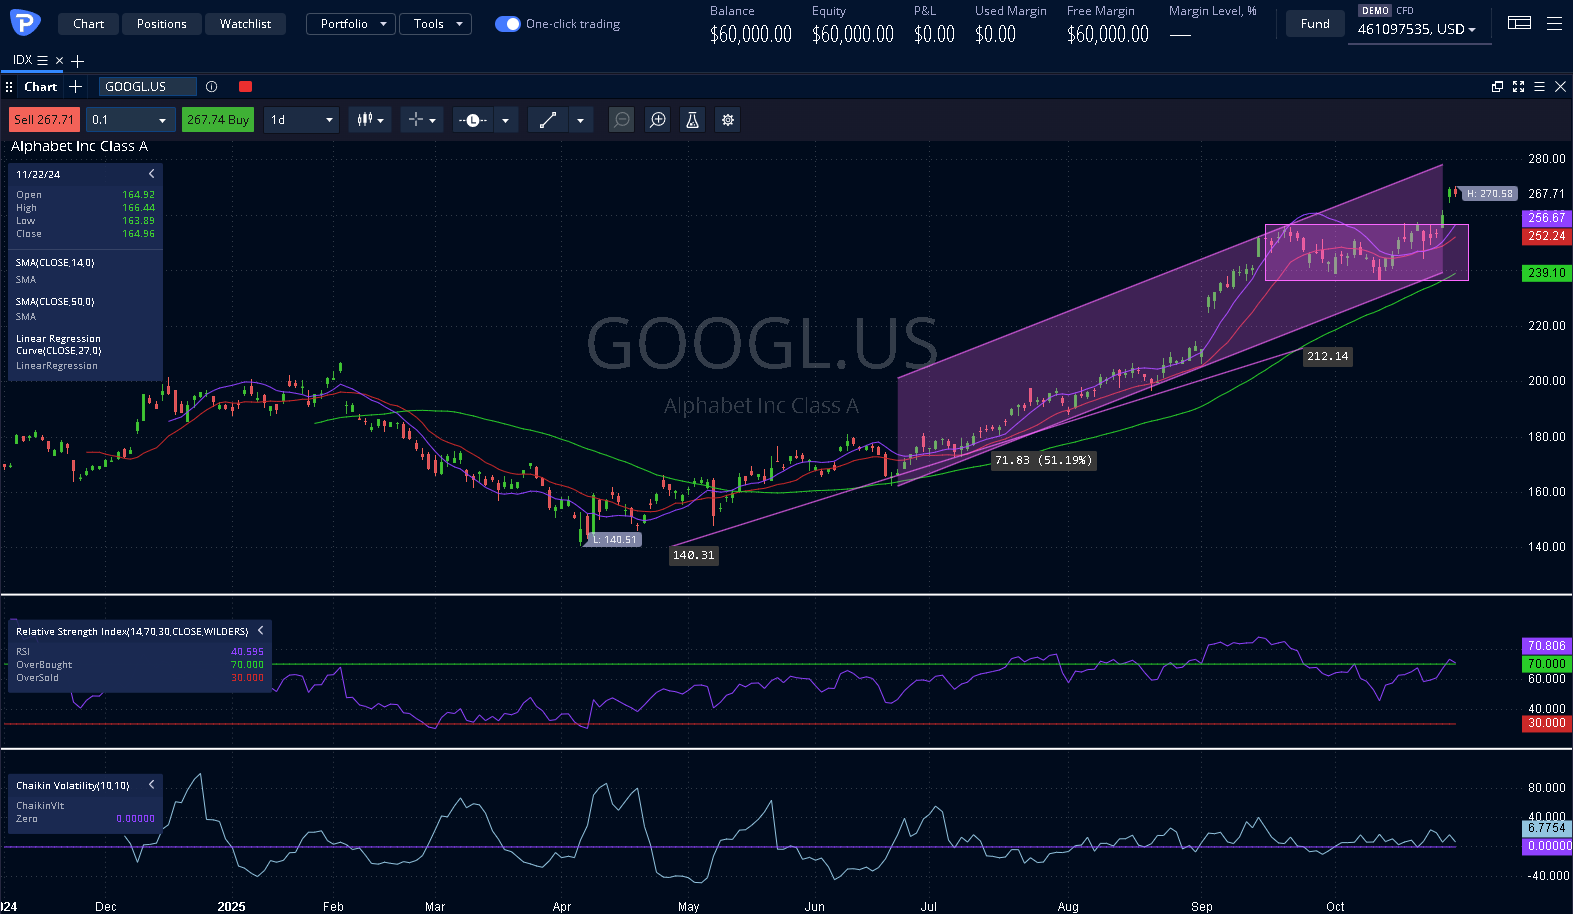Open the indicators flask icon

coord(692,120)
